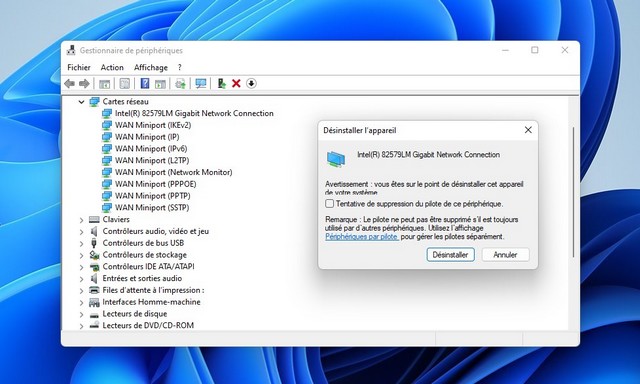
Task: Click the enable device green icon
Action: point(221,84)
